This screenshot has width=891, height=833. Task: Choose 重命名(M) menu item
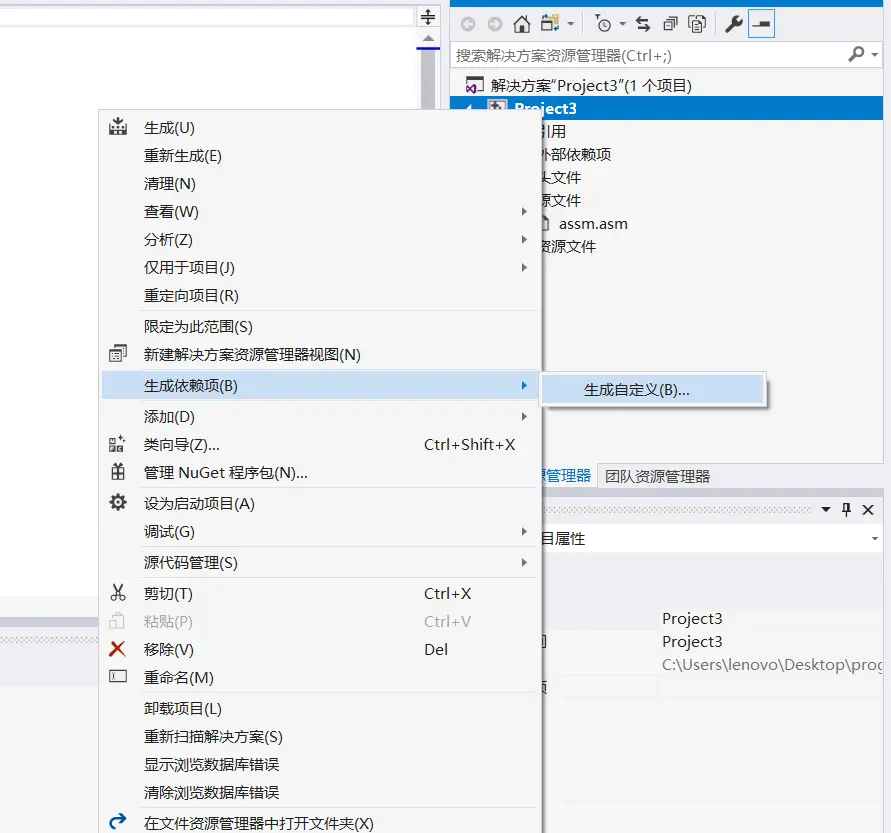click(320, 677)
